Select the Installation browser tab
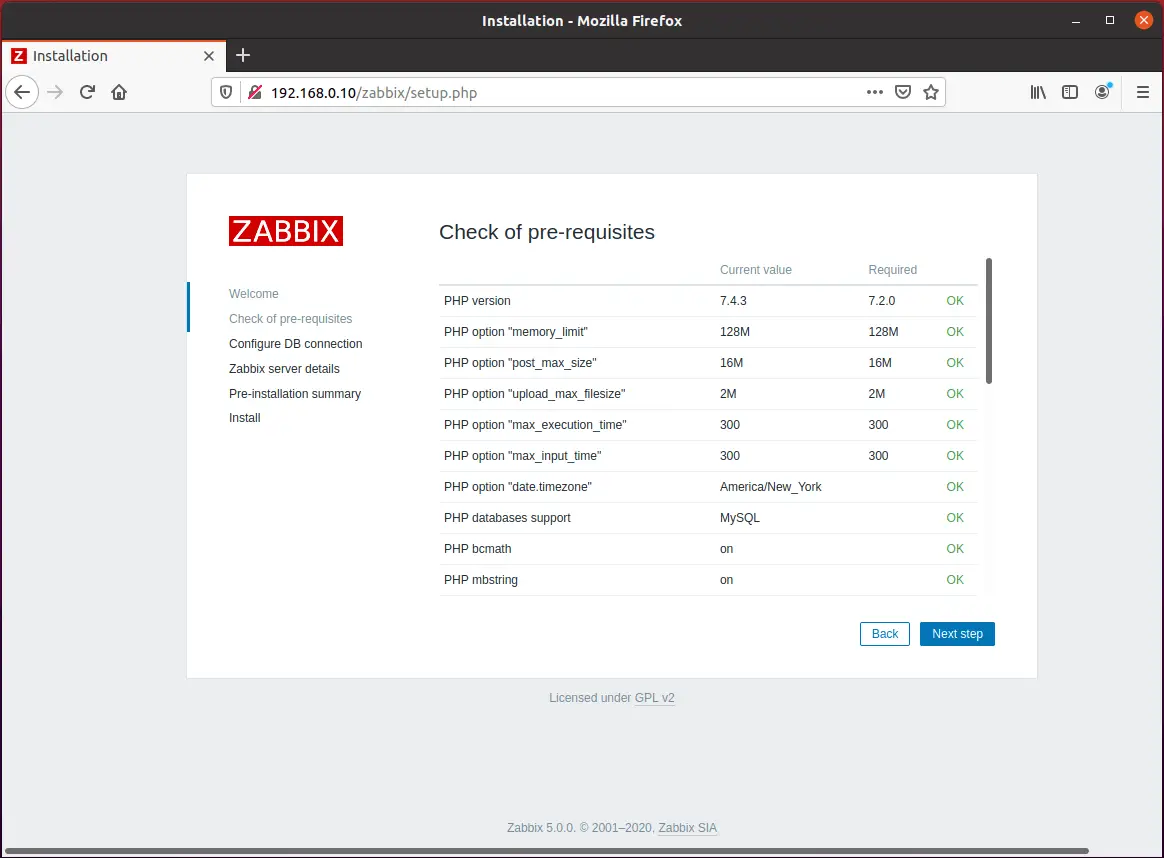The width and height of the screenshot is (1164, 858). click(114, 56)
